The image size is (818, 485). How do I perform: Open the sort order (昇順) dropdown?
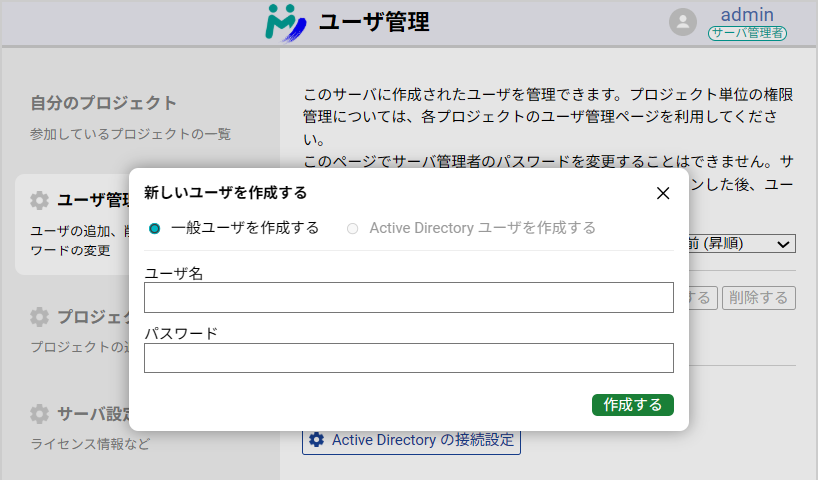point(742,244)
